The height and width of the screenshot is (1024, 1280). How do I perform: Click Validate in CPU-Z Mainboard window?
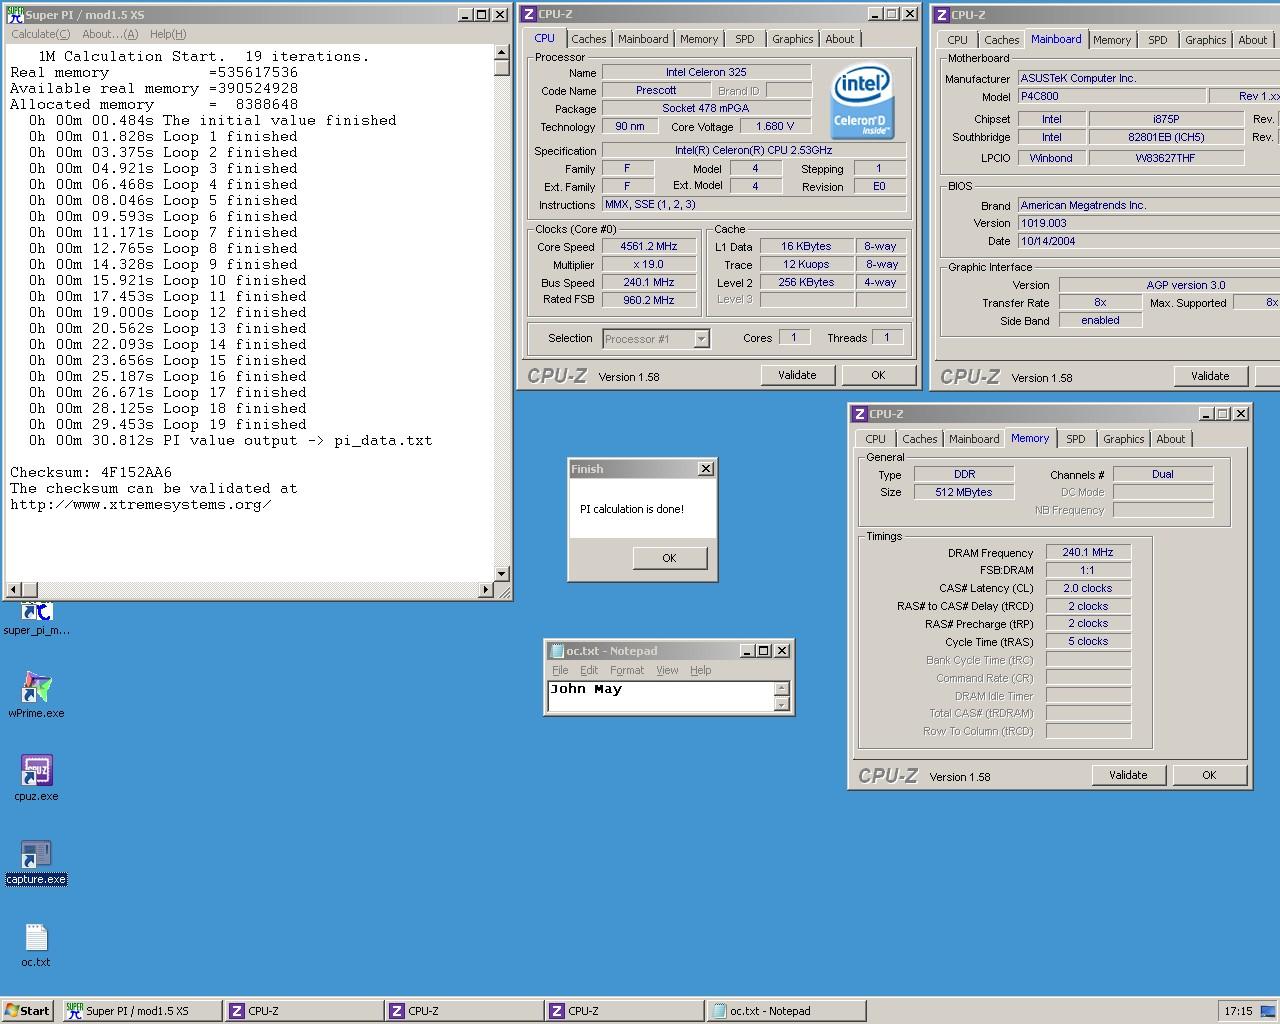pyautogui.click(x=1210, y=376)
